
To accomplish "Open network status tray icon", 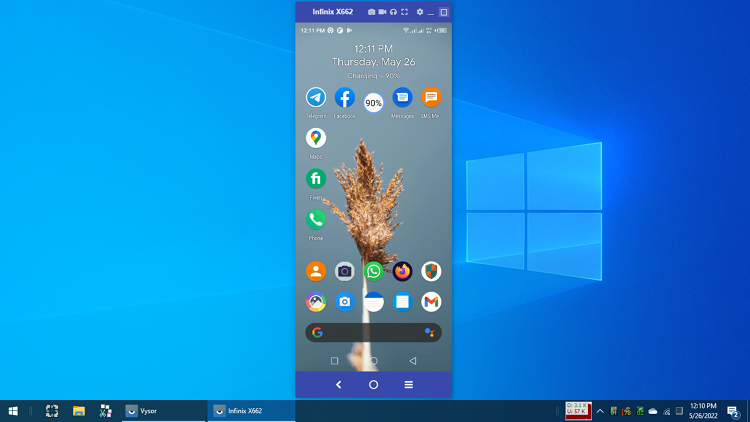I will click(666, 411).
